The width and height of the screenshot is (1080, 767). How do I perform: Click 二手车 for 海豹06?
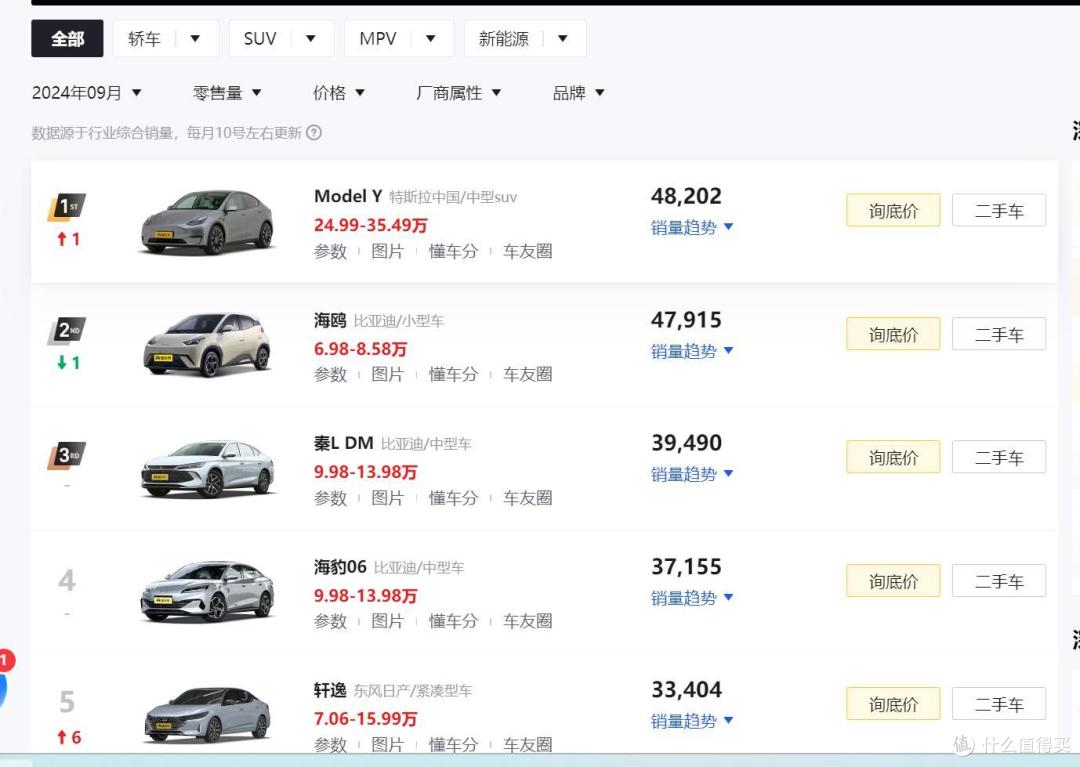click(x=999, y=581)
